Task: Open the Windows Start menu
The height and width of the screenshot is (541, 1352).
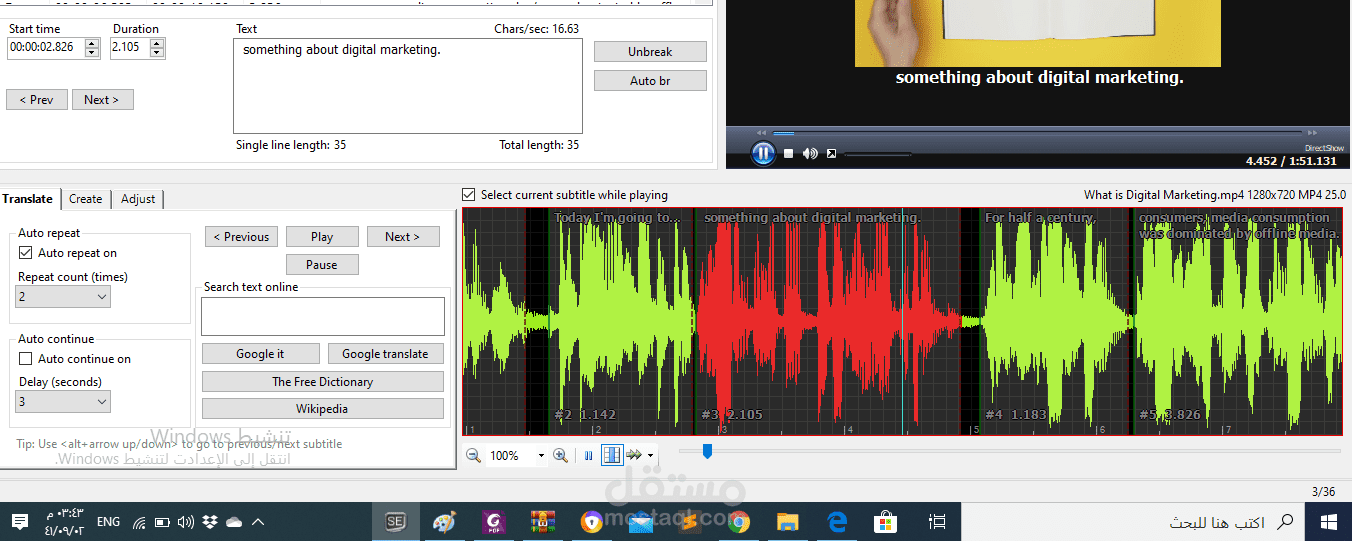Action: [x=1328, y=521]
